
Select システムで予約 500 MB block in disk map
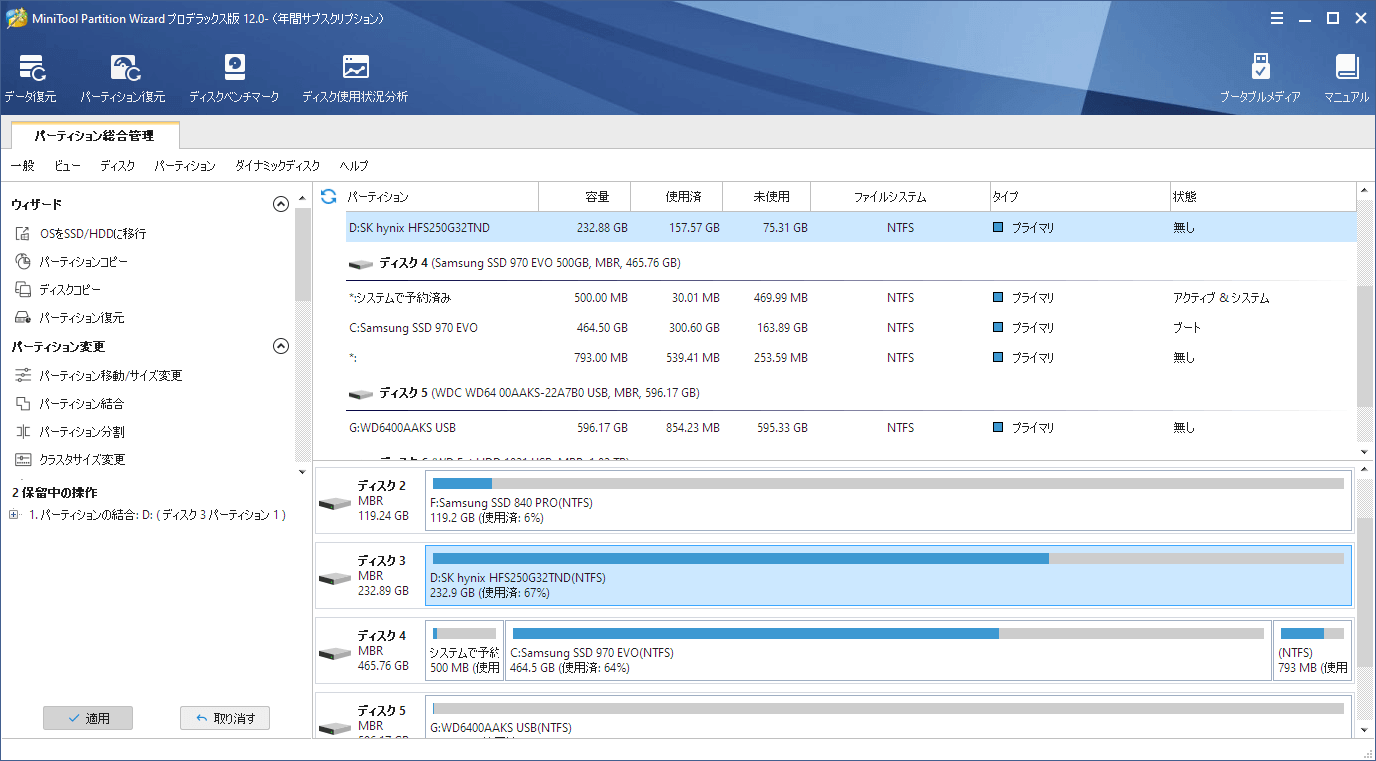point(464,650)
